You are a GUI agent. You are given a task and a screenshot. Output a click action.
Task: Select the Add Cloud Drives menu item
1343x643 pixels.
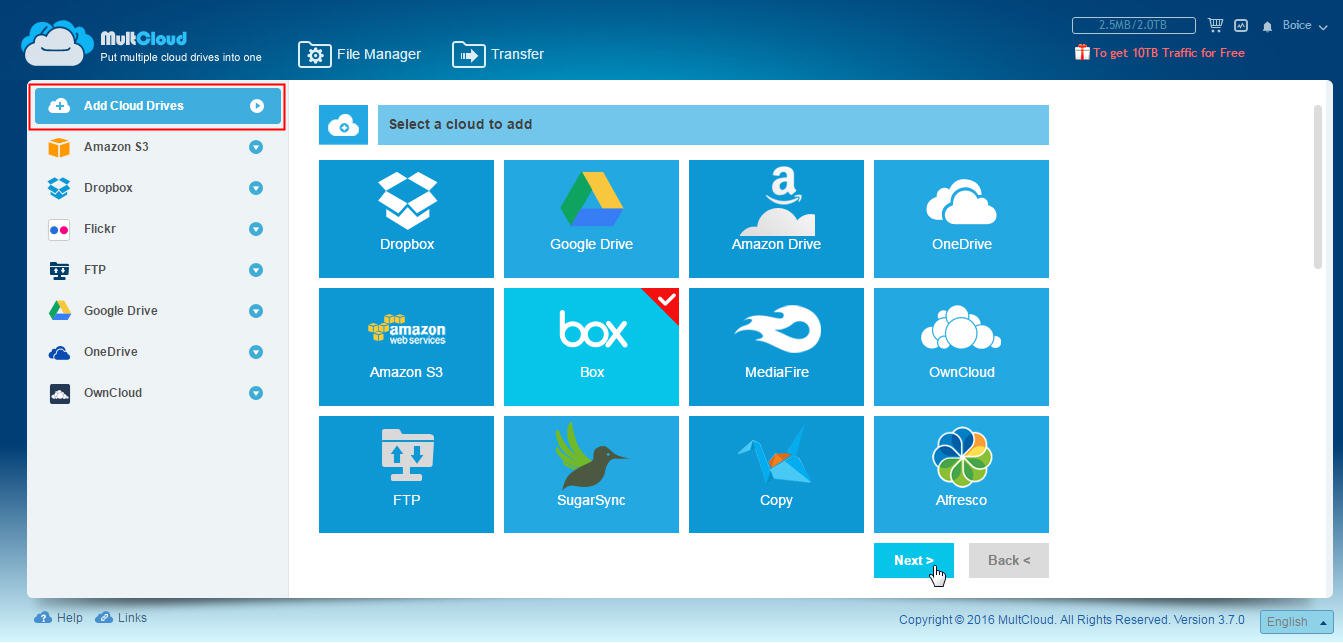pyautogui.click(x=157, y=106)
